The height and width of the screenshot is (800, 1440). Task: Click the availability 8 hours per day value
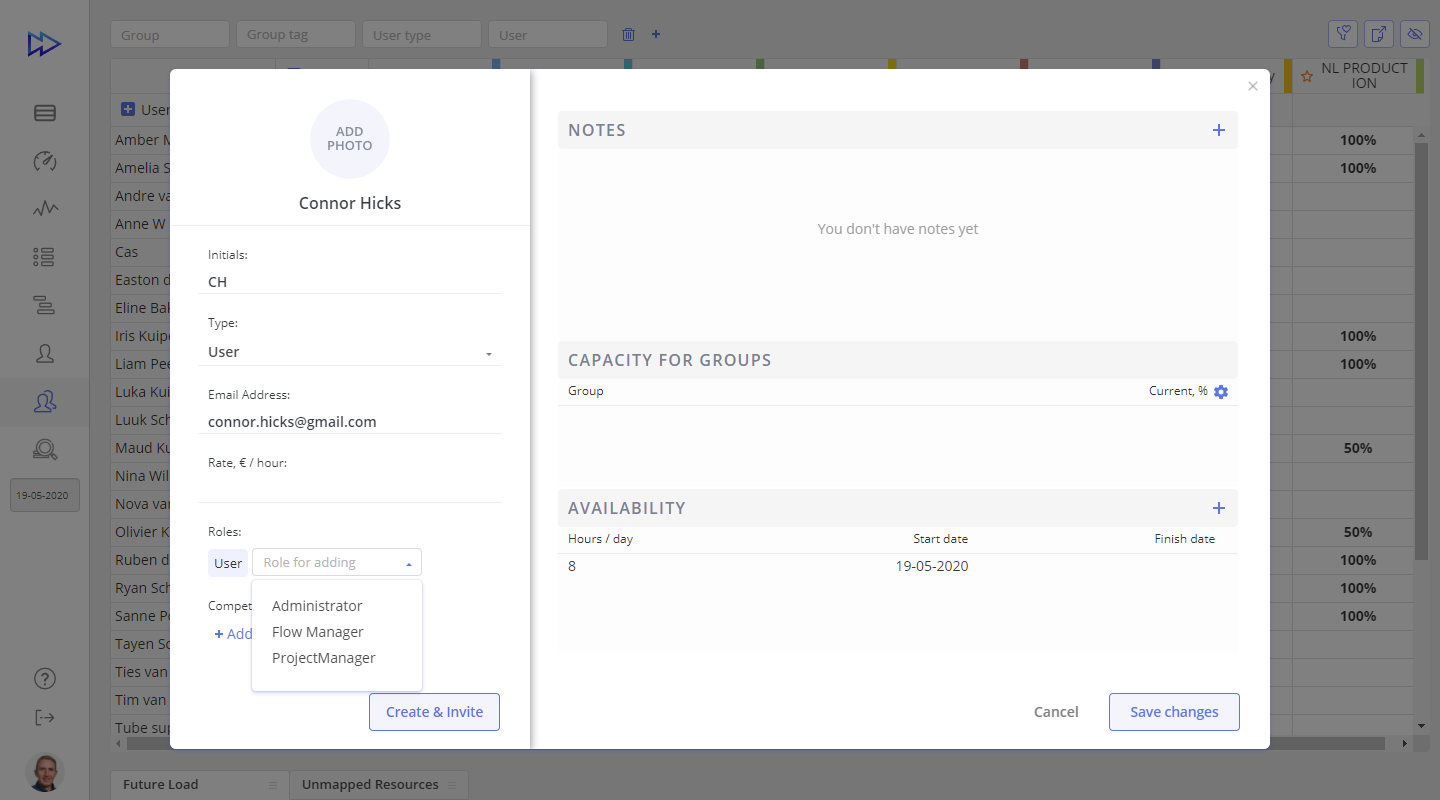coord(572,566)
